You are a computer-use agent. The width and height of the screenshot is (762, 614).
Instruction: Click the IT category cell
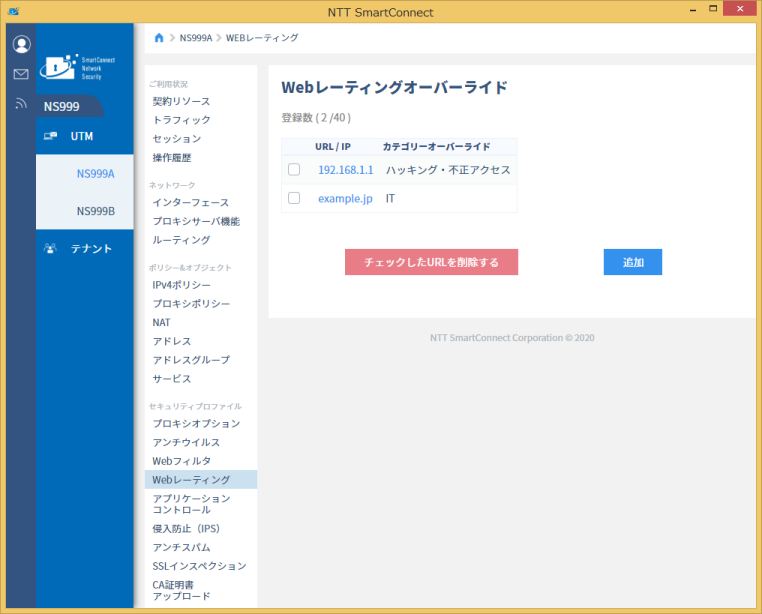click(390, 198)
